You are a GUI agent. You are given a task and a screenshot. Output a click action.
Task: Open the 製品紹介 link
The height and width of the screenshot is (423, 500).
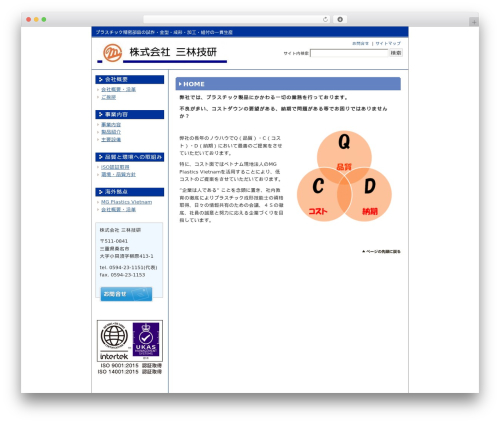[x=111, y=132]
